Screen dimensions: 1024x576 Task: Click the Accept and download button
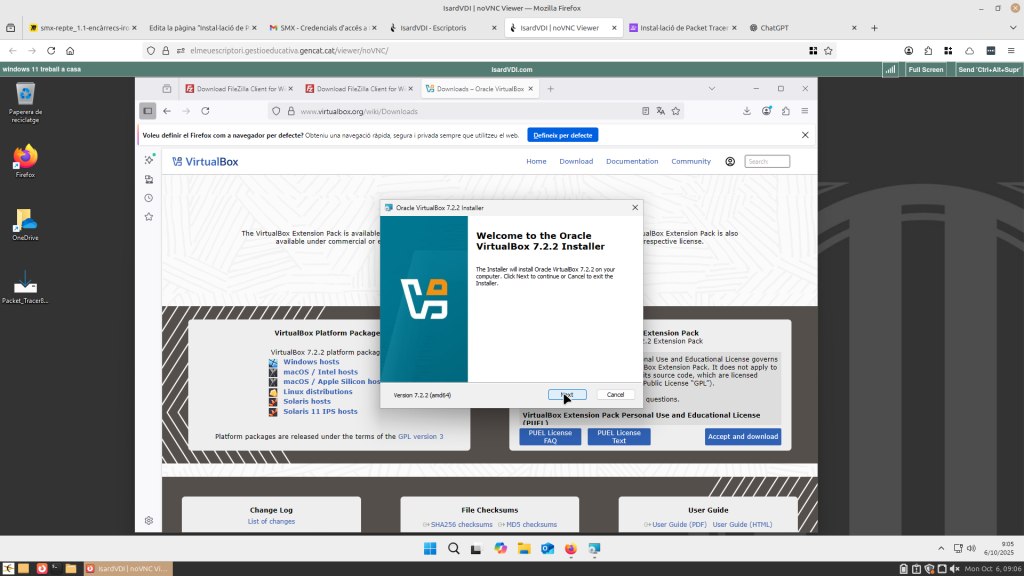point(743,436)
